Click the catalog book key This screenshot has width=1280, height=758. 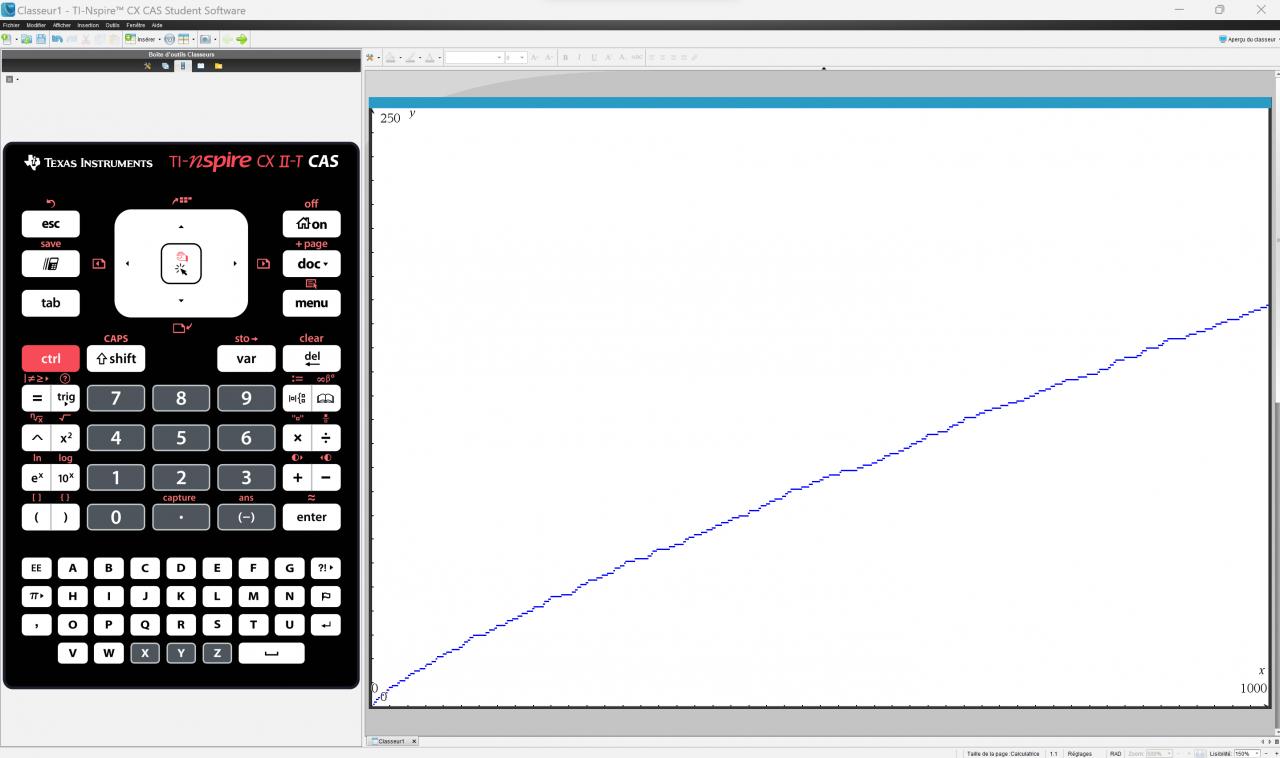[326, 398]
